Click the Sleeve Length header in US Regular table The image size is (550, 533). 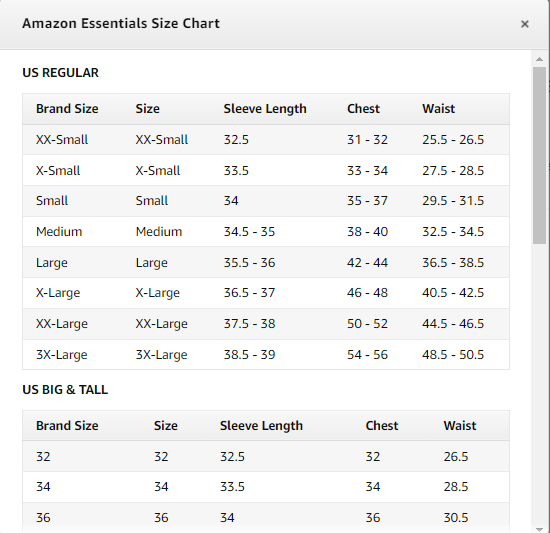265,109
